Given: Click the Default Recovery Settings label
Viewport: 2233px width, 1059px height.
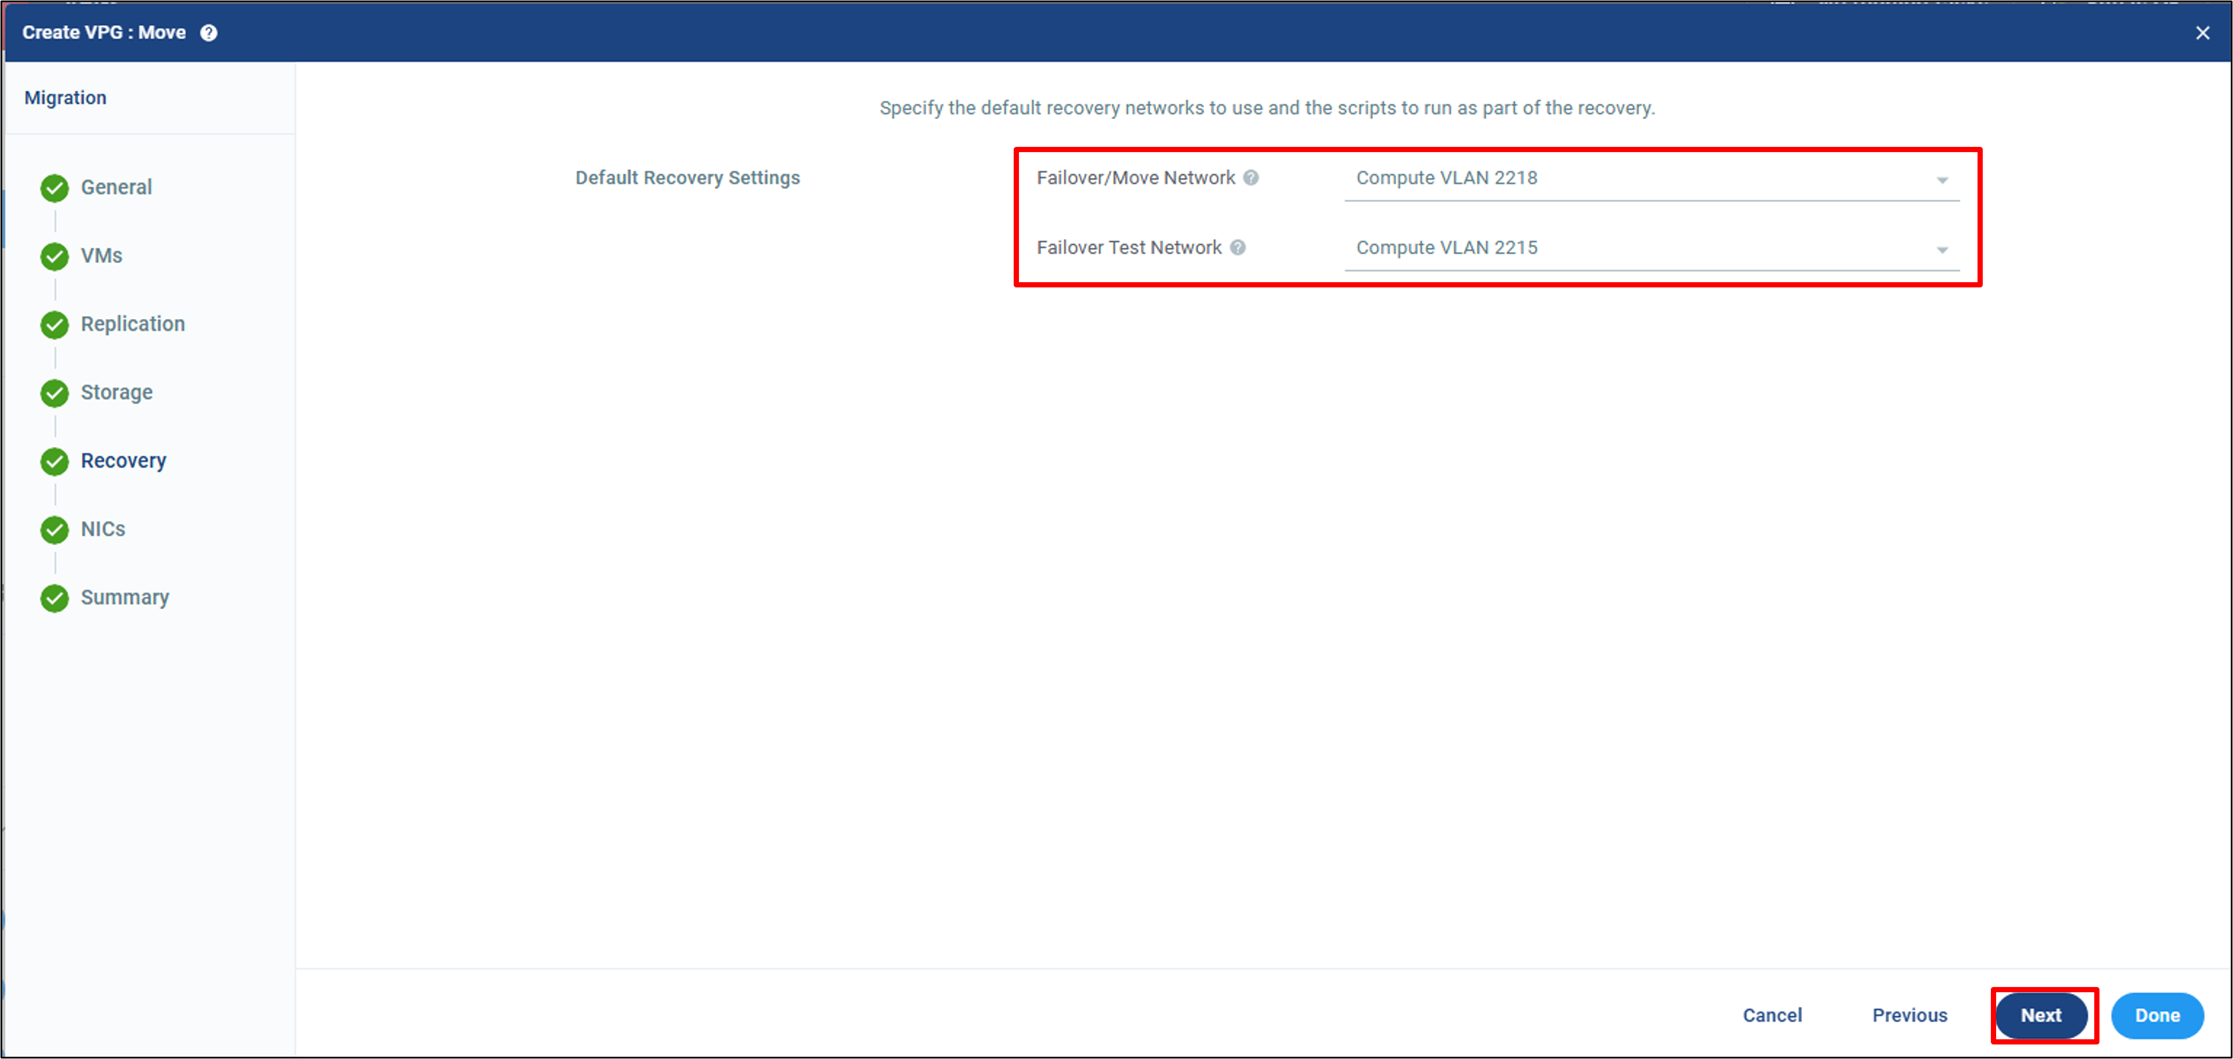Looking at the screenshot, I should pyautogui.click(x=688, y=178).
